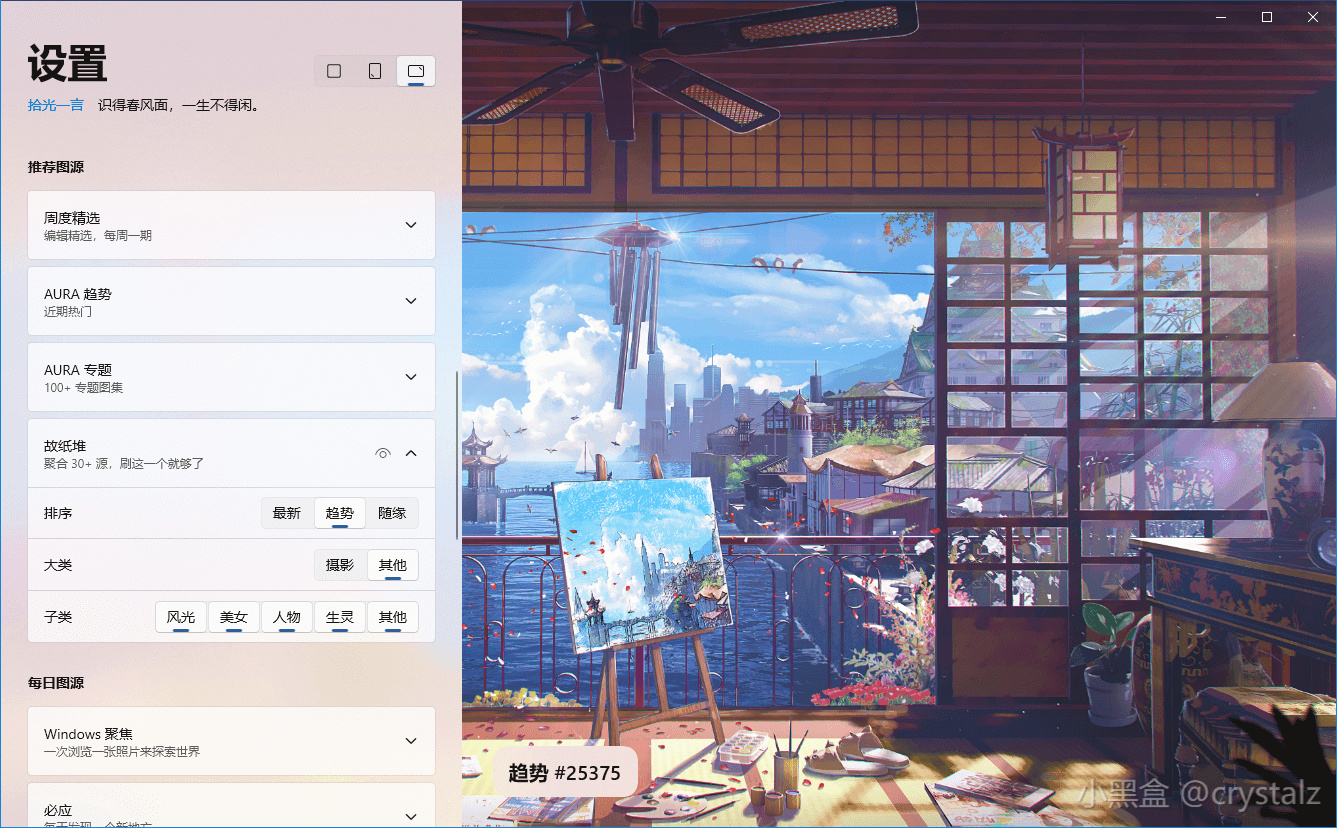Image resolution: width=1337 pixels, height=828 pixels.
Task: Select the square layout icon
Action: tap(334, 71)
